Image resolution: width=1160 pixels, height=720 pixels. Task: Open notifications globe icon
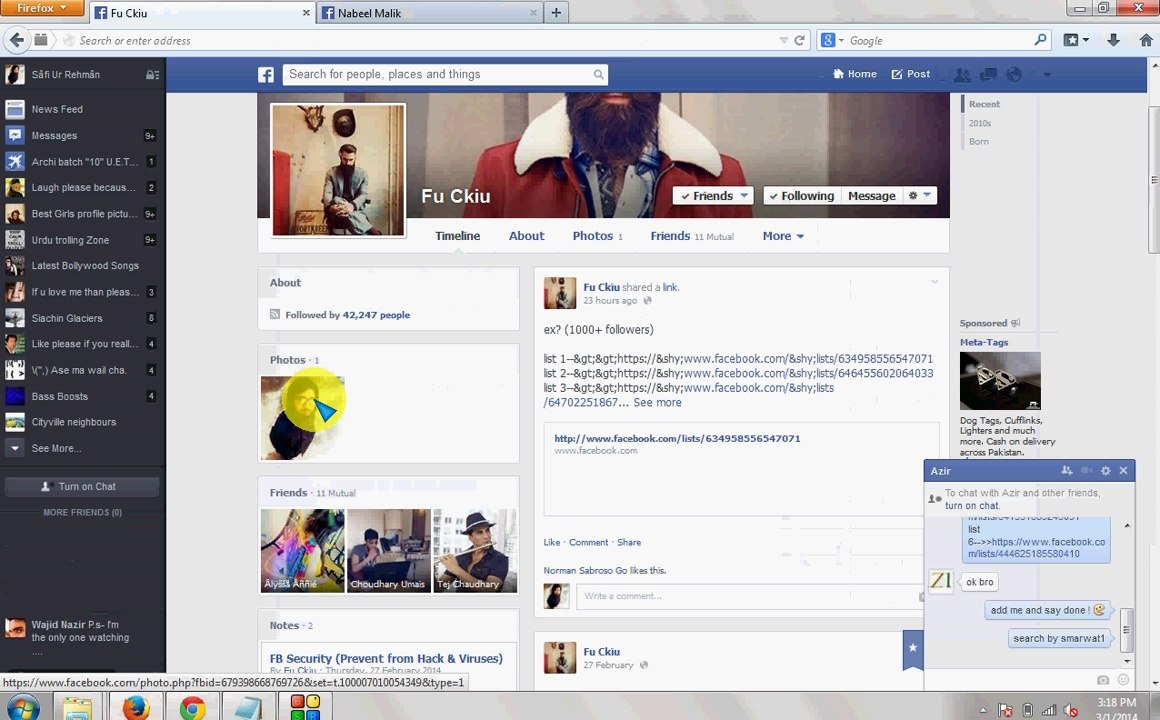(x=1014, y=74)
